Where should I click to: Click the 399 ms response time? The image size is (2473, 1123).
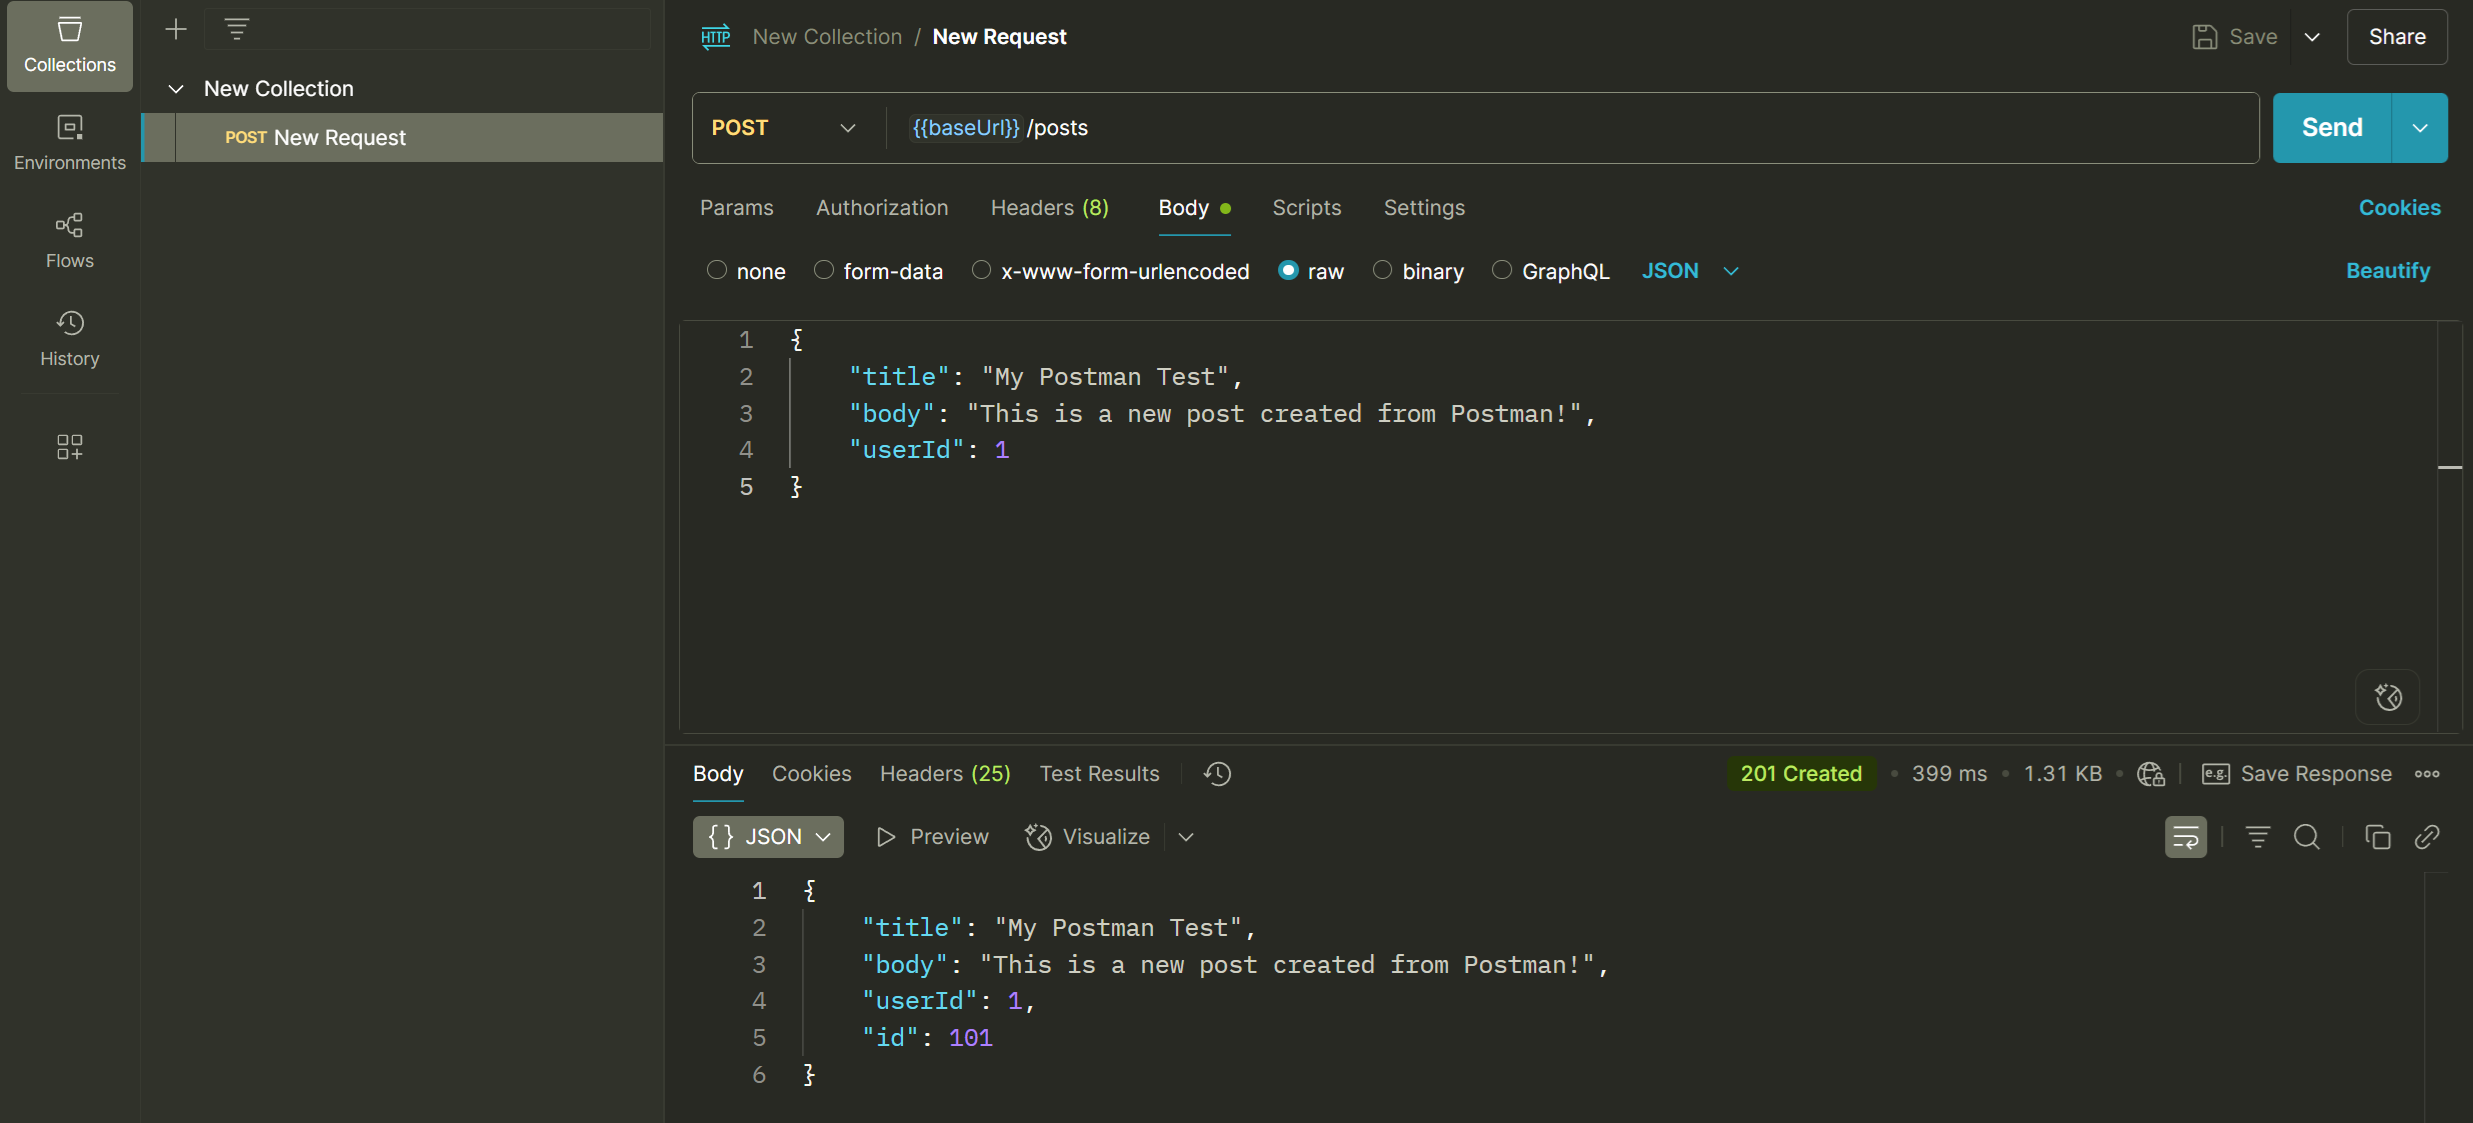click(x=1949, y=774)
